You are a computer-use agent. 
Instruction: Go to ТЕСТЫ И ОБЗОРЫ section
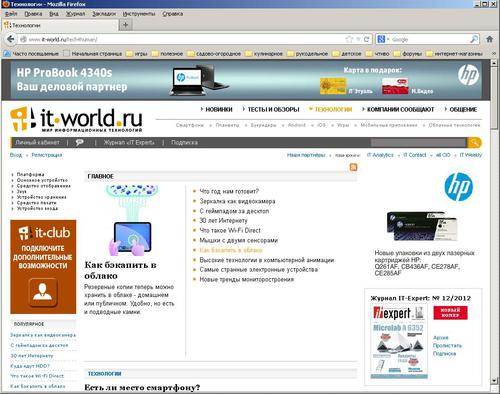tap(273, 109)
